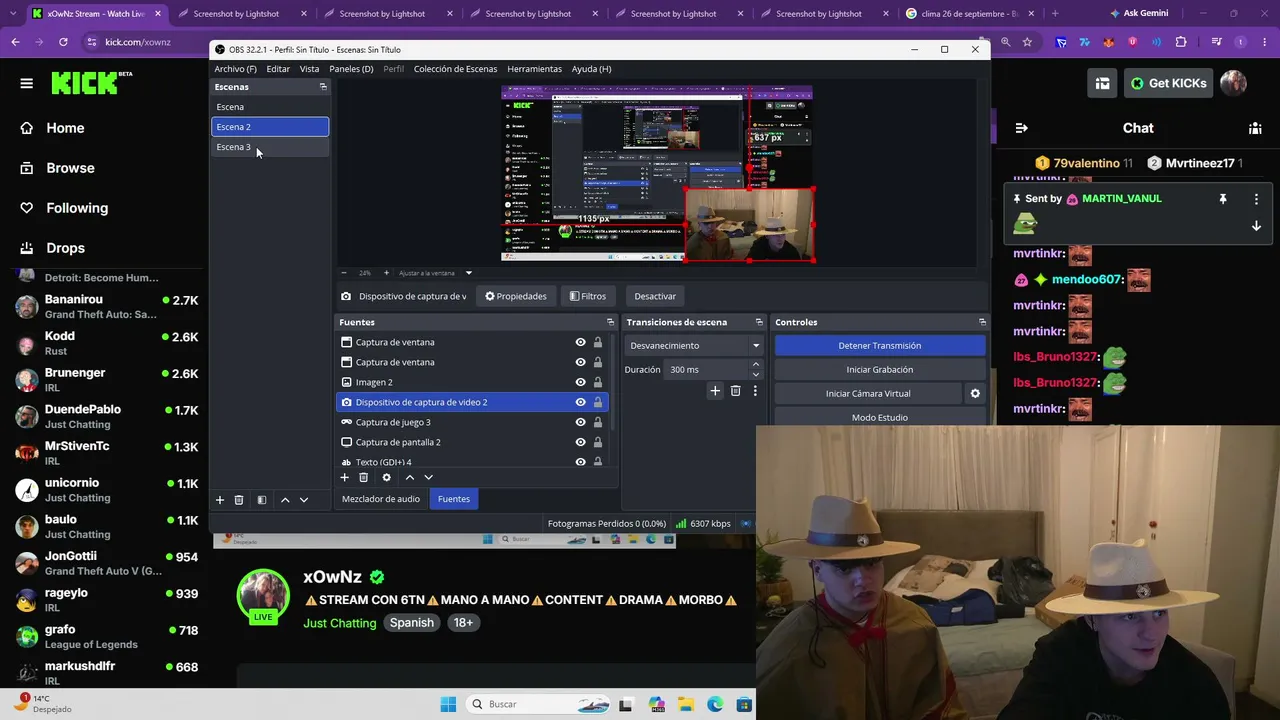Undock the Transiciones de escena panel

point(759,322)
